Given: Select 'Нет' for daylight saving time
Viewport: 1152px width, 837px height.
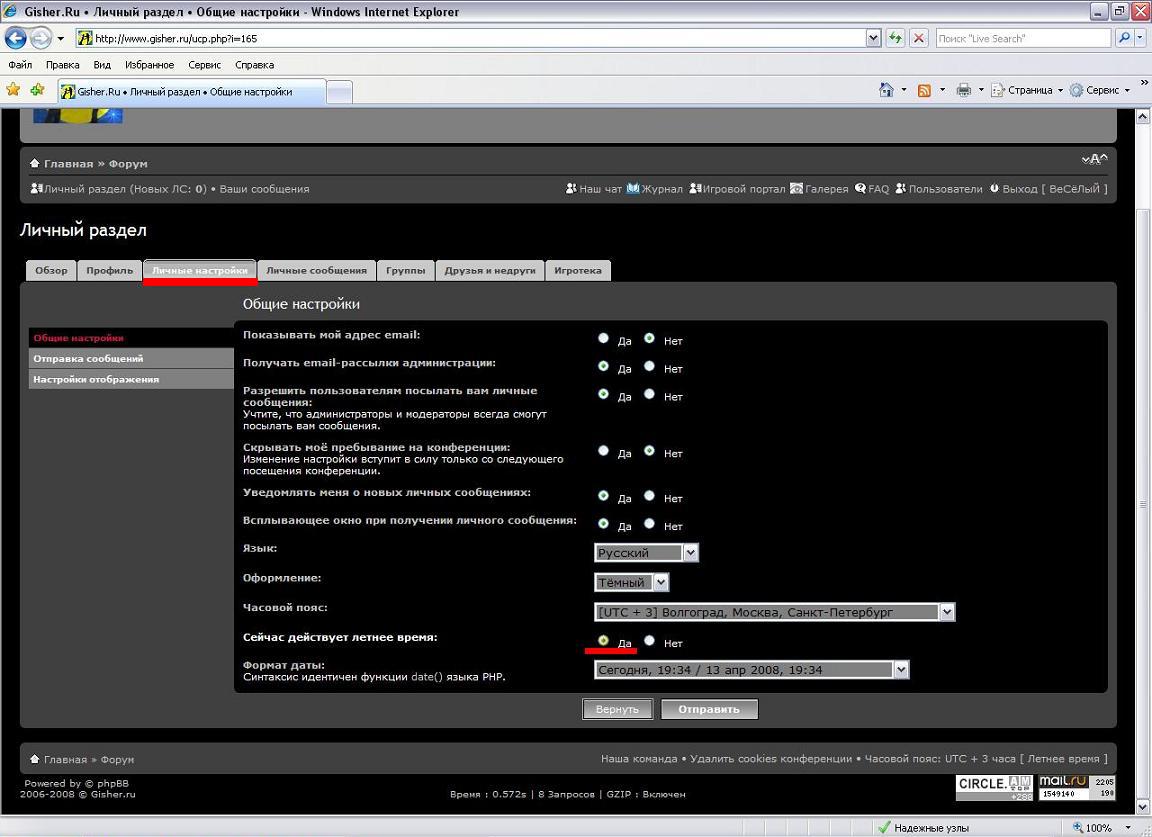Looking at the screenshot, I should [x=650, y=641].
